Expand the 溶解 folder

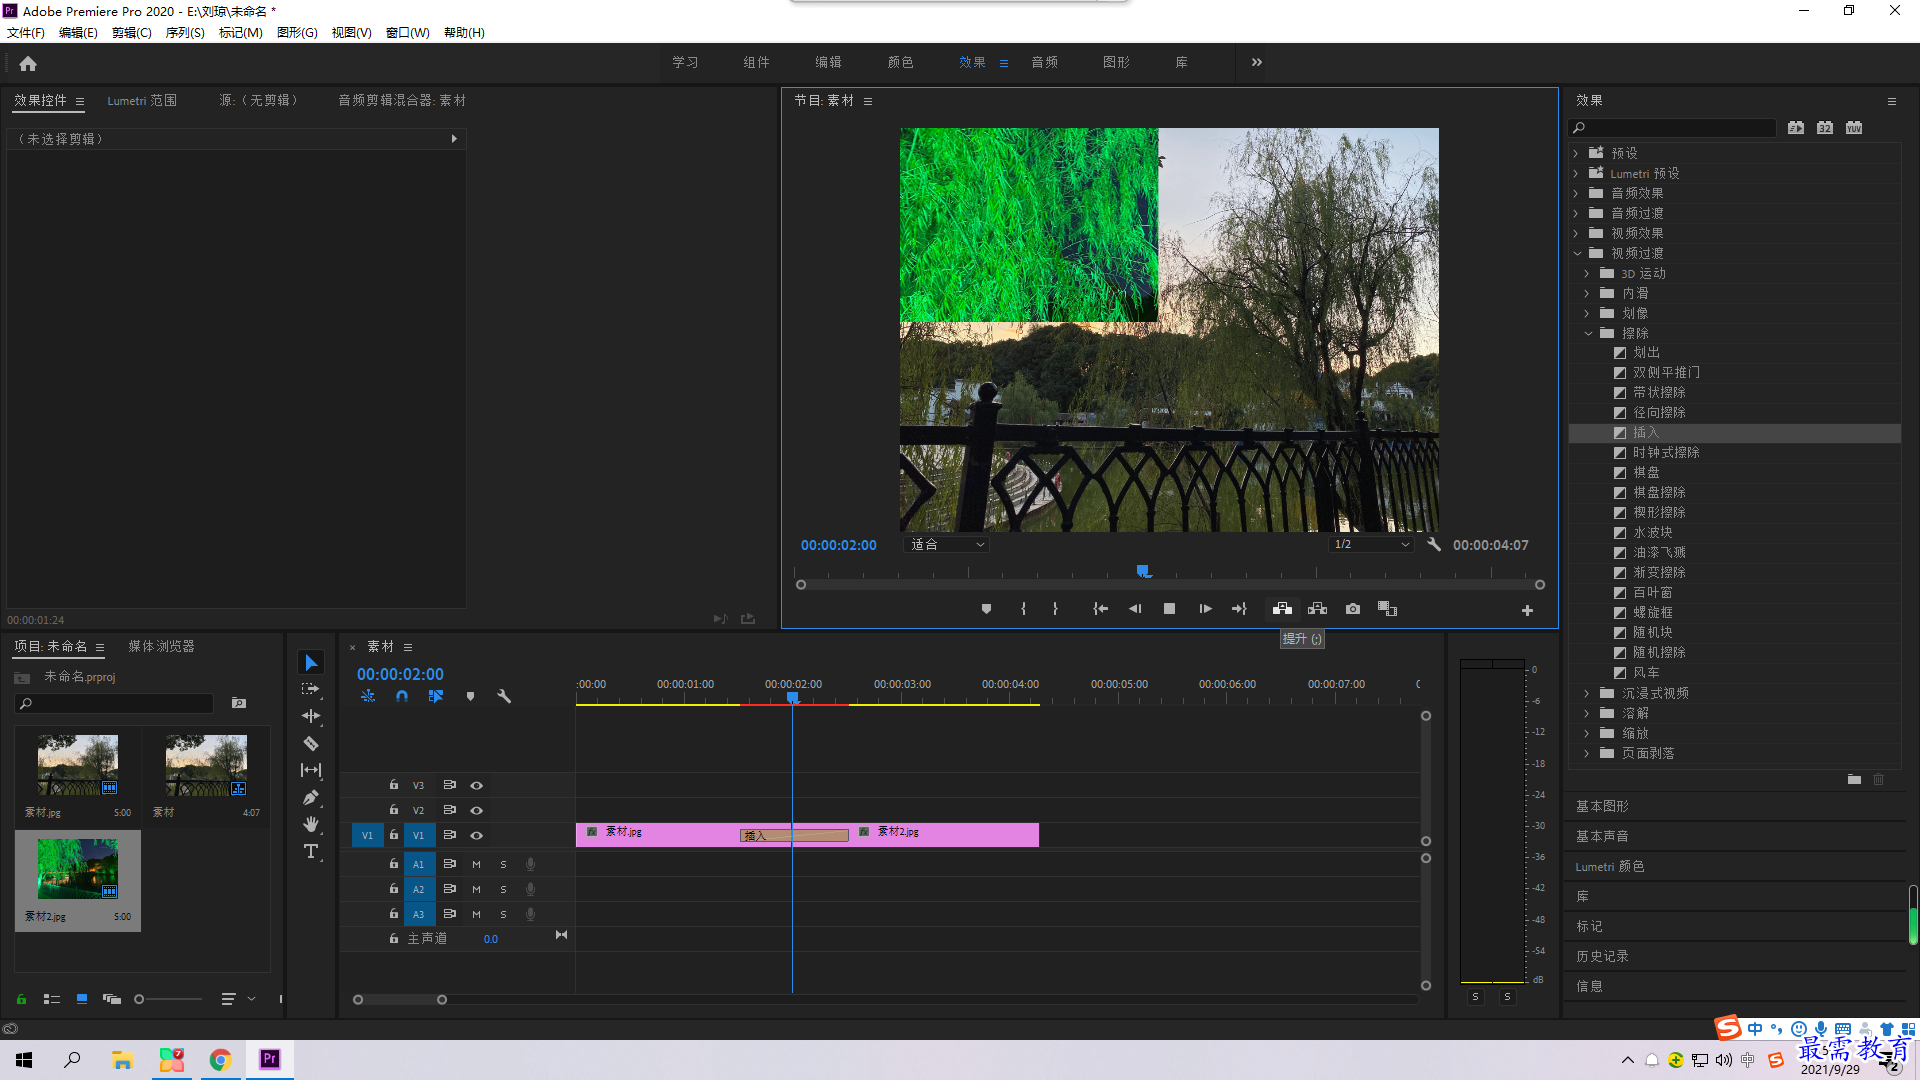click(x=1587, y=713)
